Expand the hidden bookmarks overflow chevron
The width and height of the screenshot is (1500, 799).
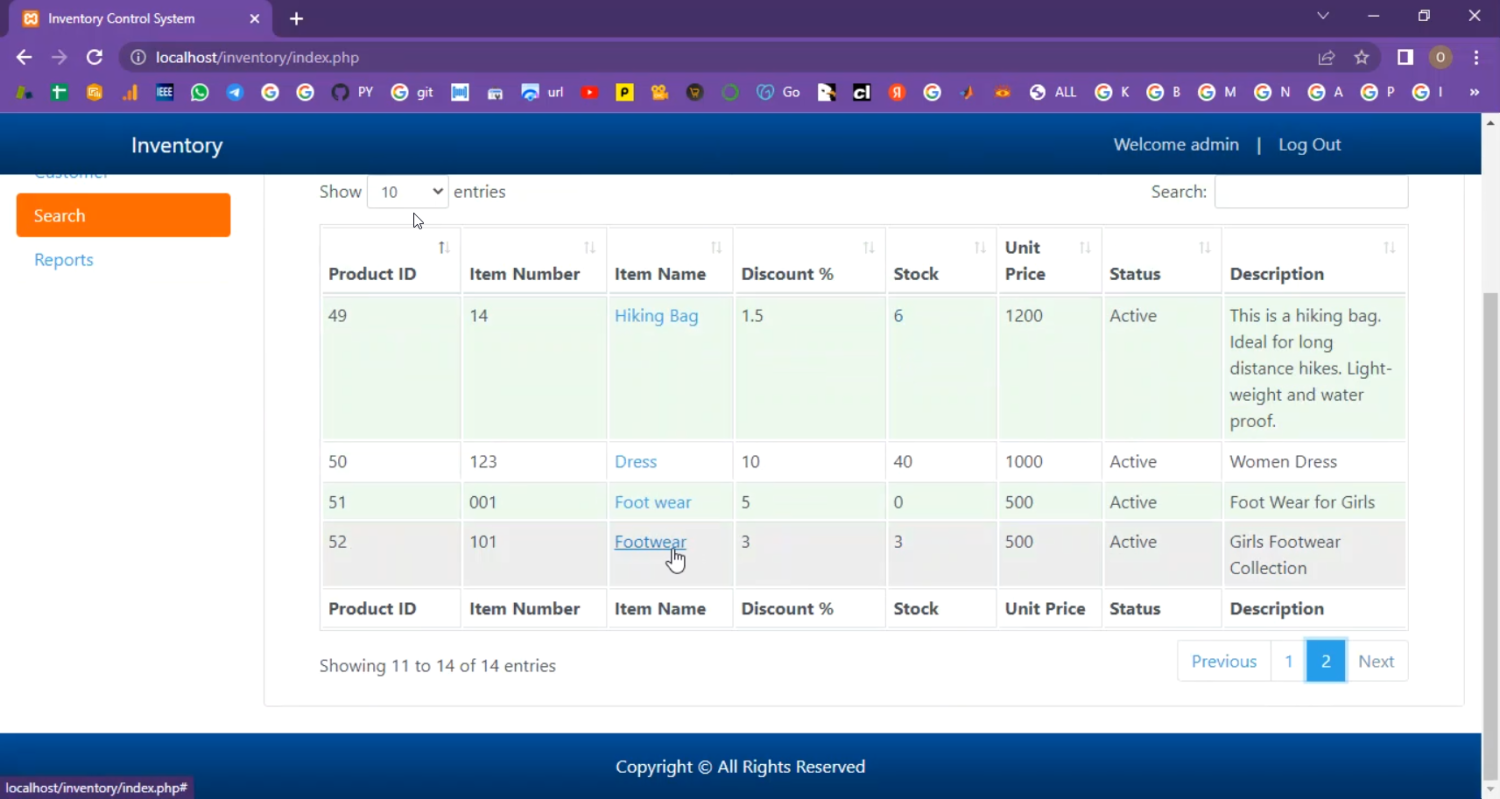tap(1474, 92)
